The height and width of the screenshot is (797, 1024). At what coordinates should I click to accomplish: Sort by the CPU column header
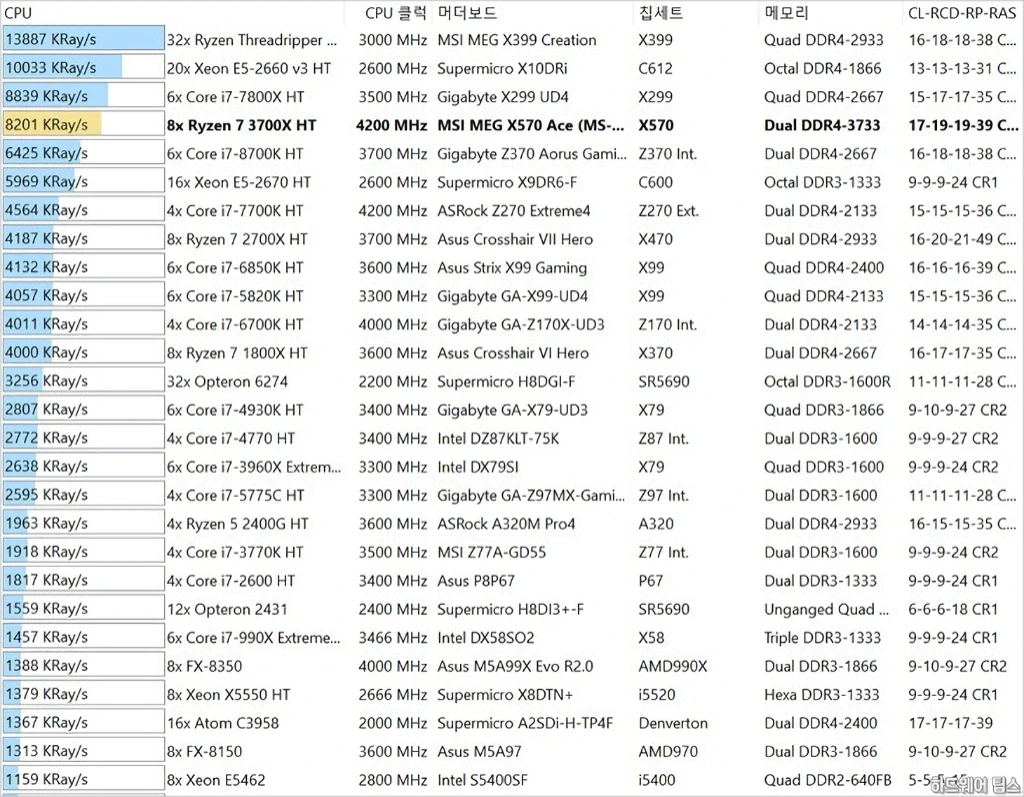click(x=18, y=12)
